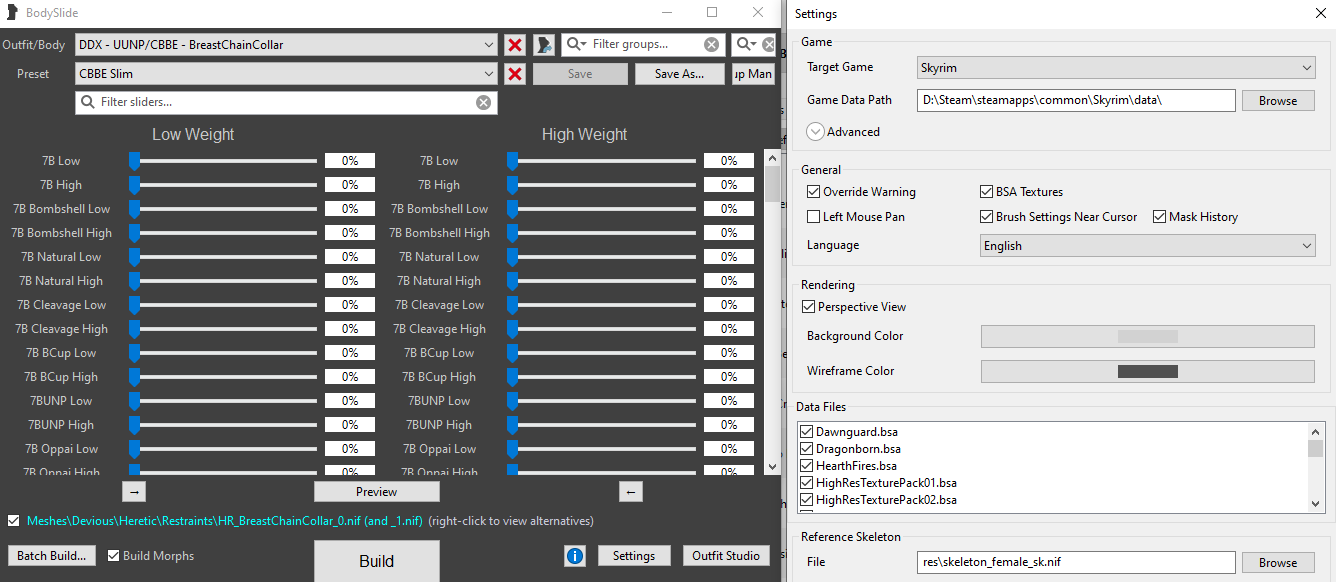Click the BodySlide title bar app icon
This screenshot has width=1336, height=582.
coord(13,13)
